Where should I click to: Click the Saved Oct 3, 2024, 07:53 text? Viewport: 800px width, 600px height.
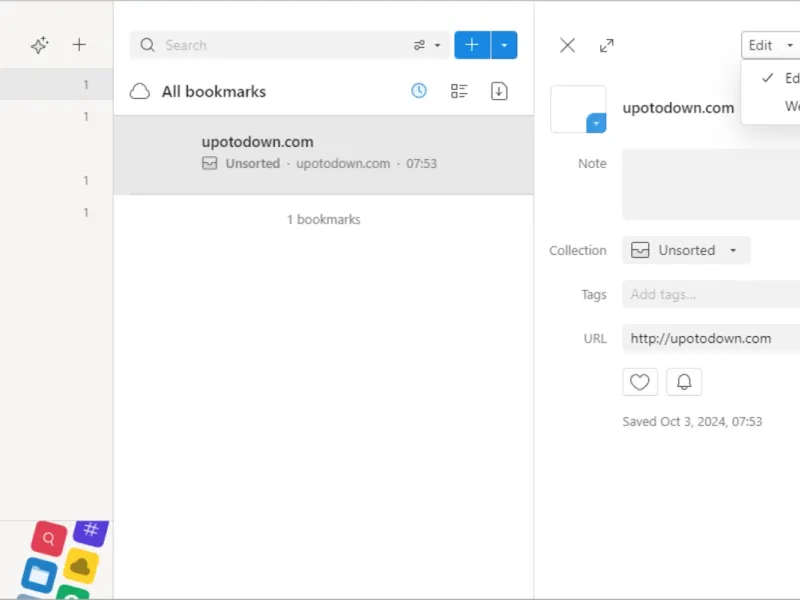[692, 421]
